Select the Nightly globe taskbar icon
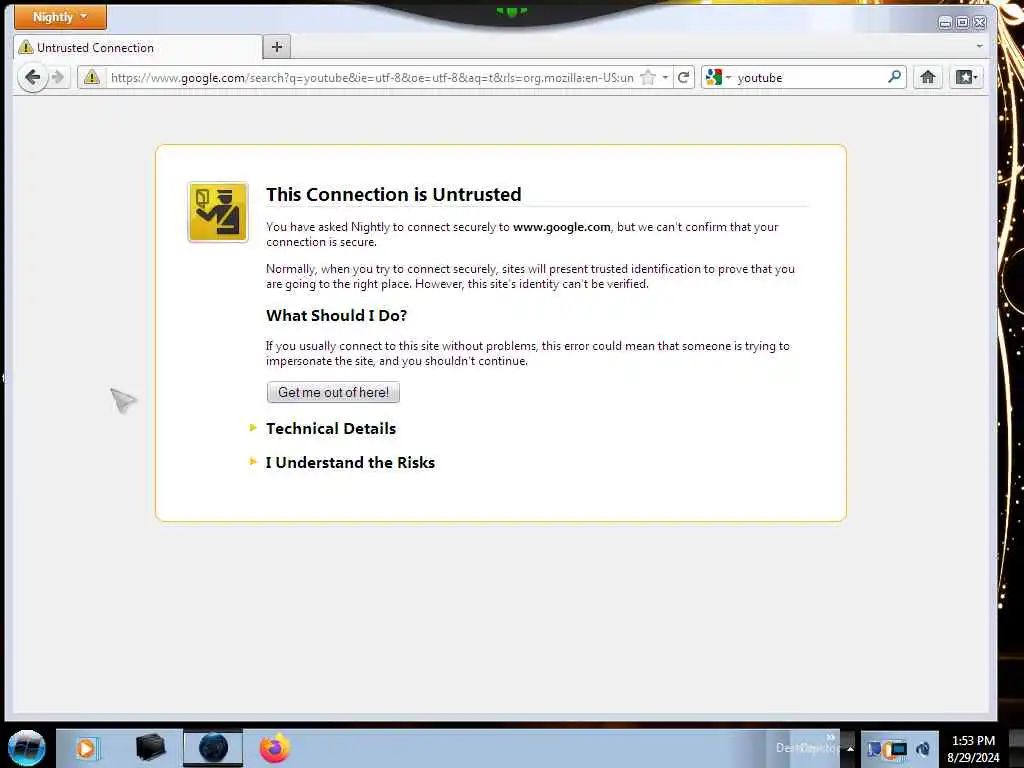 point(213,748)
